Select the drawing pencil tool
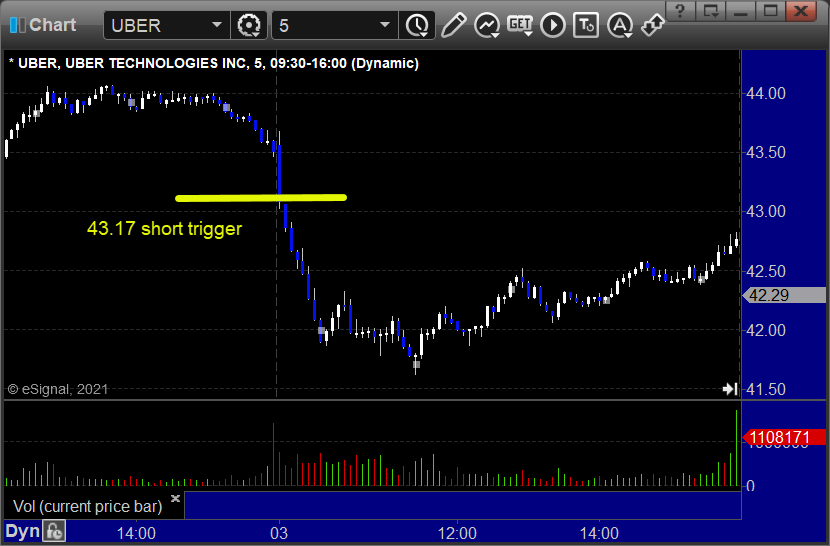Image resolution: width=830 pixels, height=546 pixels. (x=454, y=25)
